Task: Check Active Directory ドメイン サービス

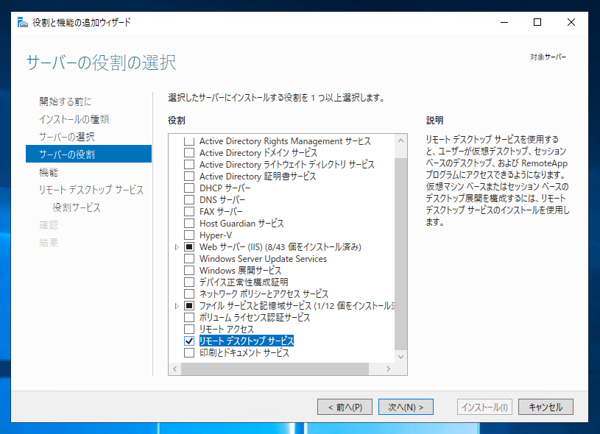Action: (x=189, y=153)
